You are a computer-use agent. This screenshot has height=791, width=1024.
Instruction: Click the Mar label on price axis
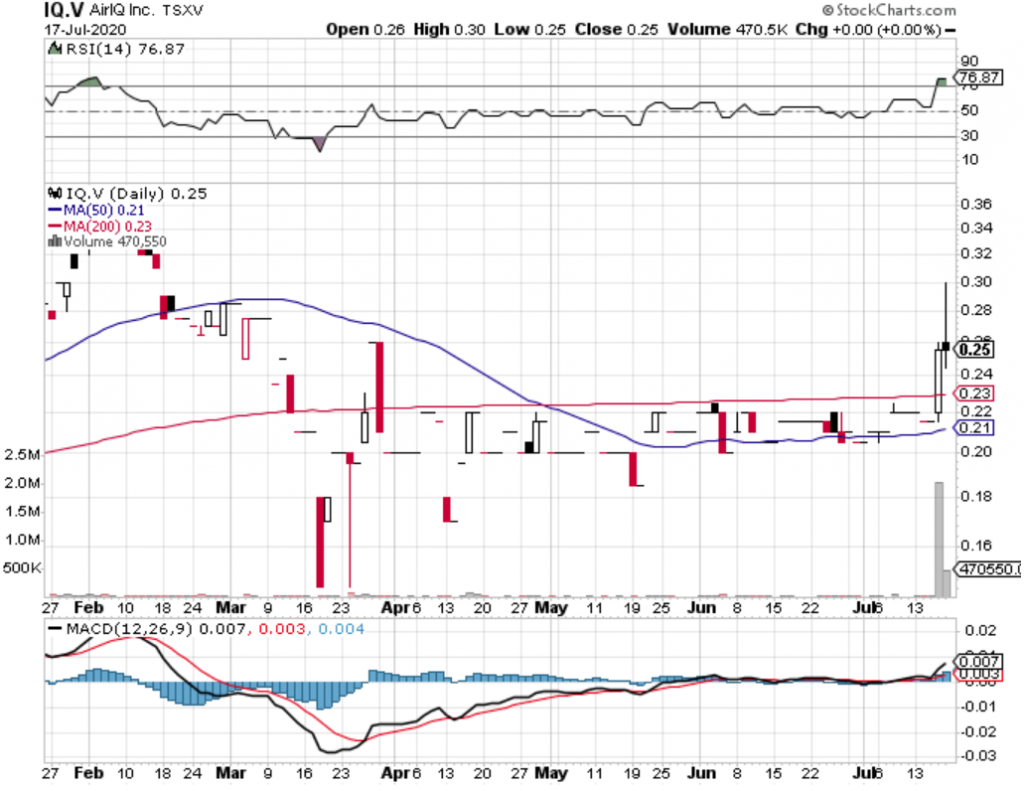pos(231,608)
